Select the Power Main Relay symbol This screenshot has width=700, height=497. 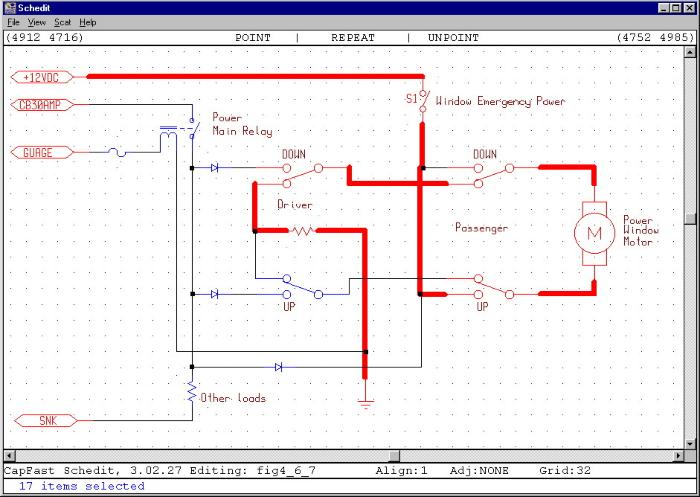point(180,132)
